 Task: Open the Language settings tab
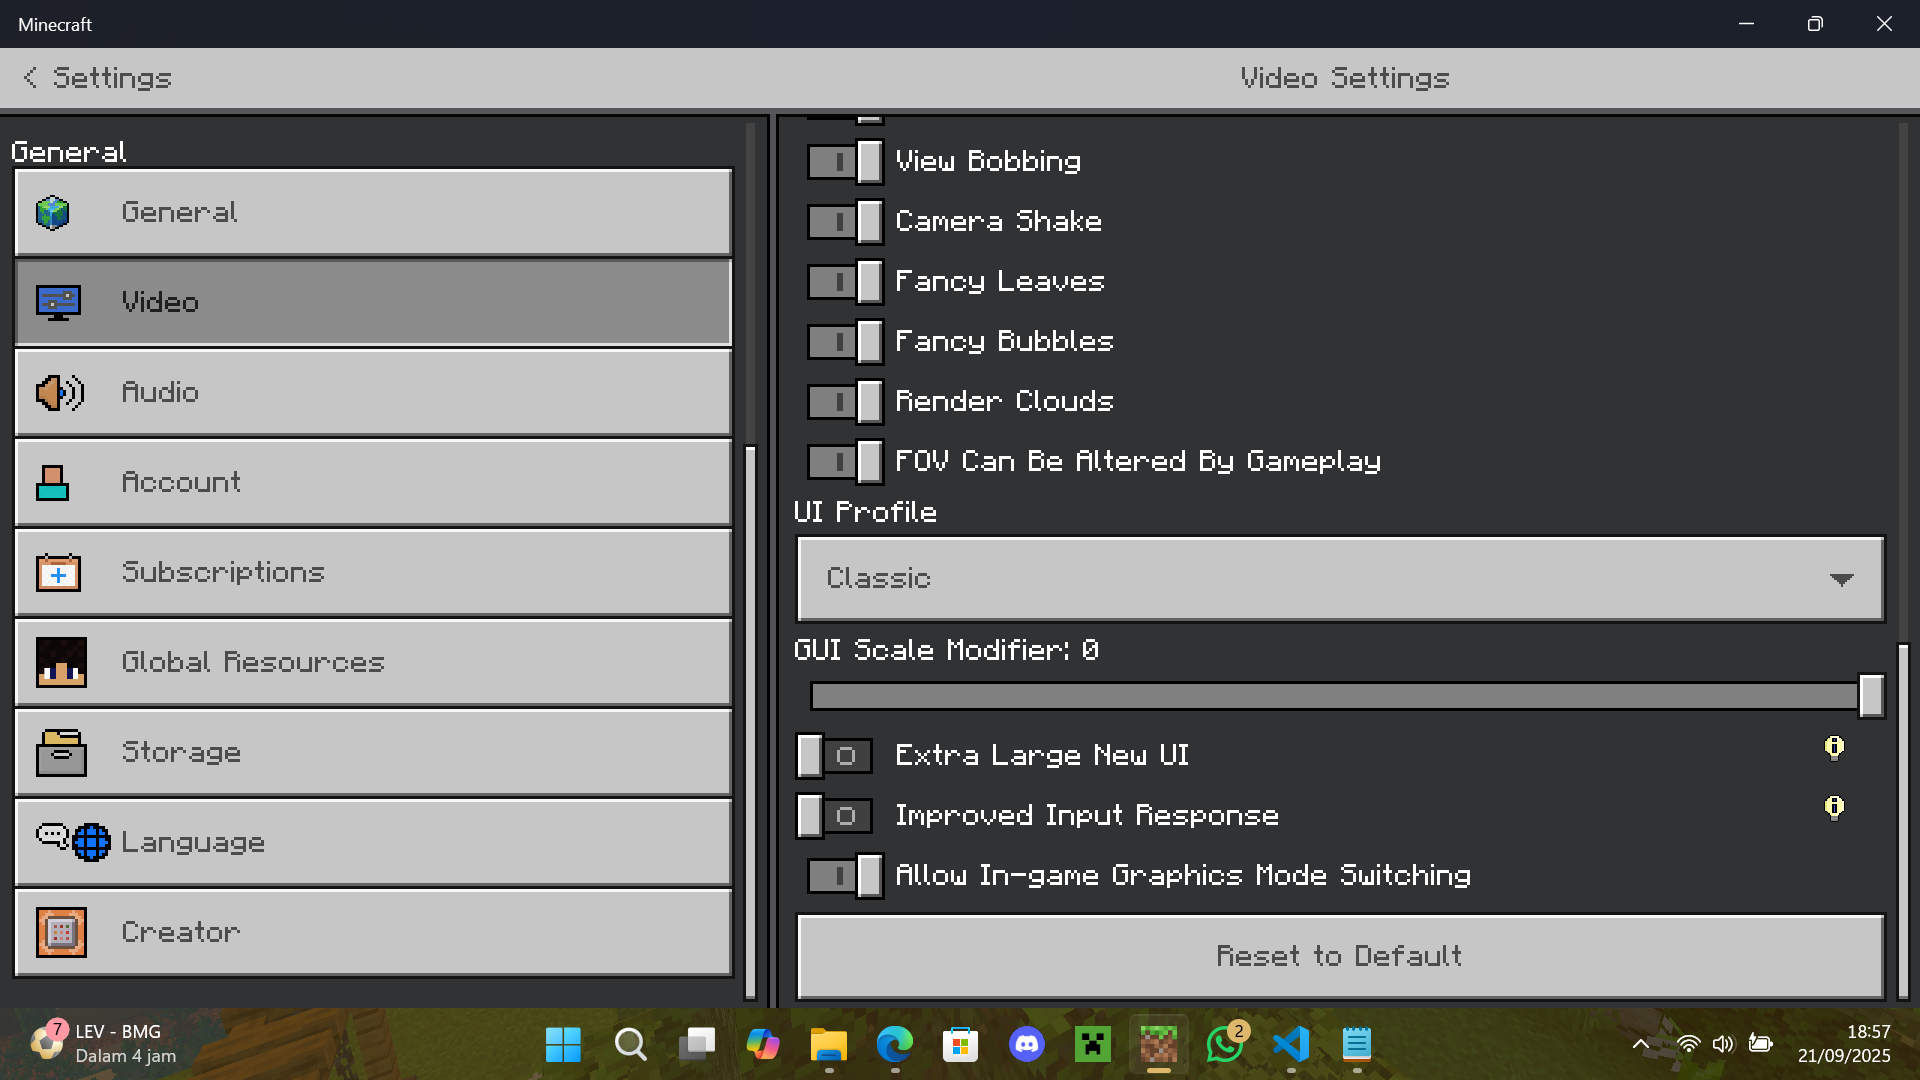point(373,842)
